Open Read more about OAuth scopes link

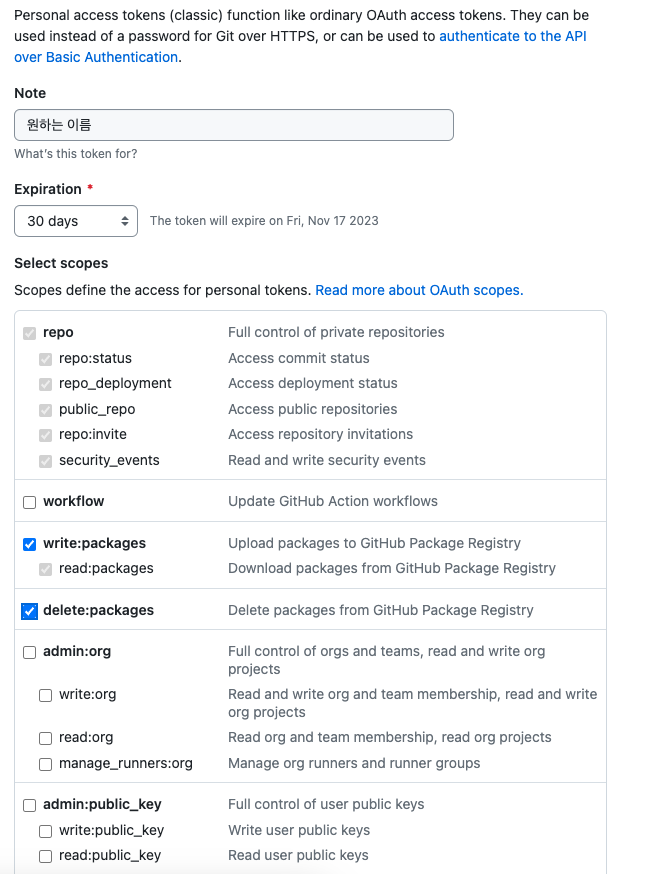419,290
